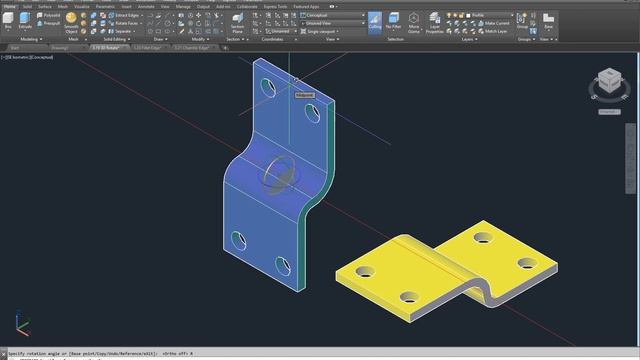Expand the Groups panel
The width and height of the screenshot is (640, 360).
click(526, 39)
